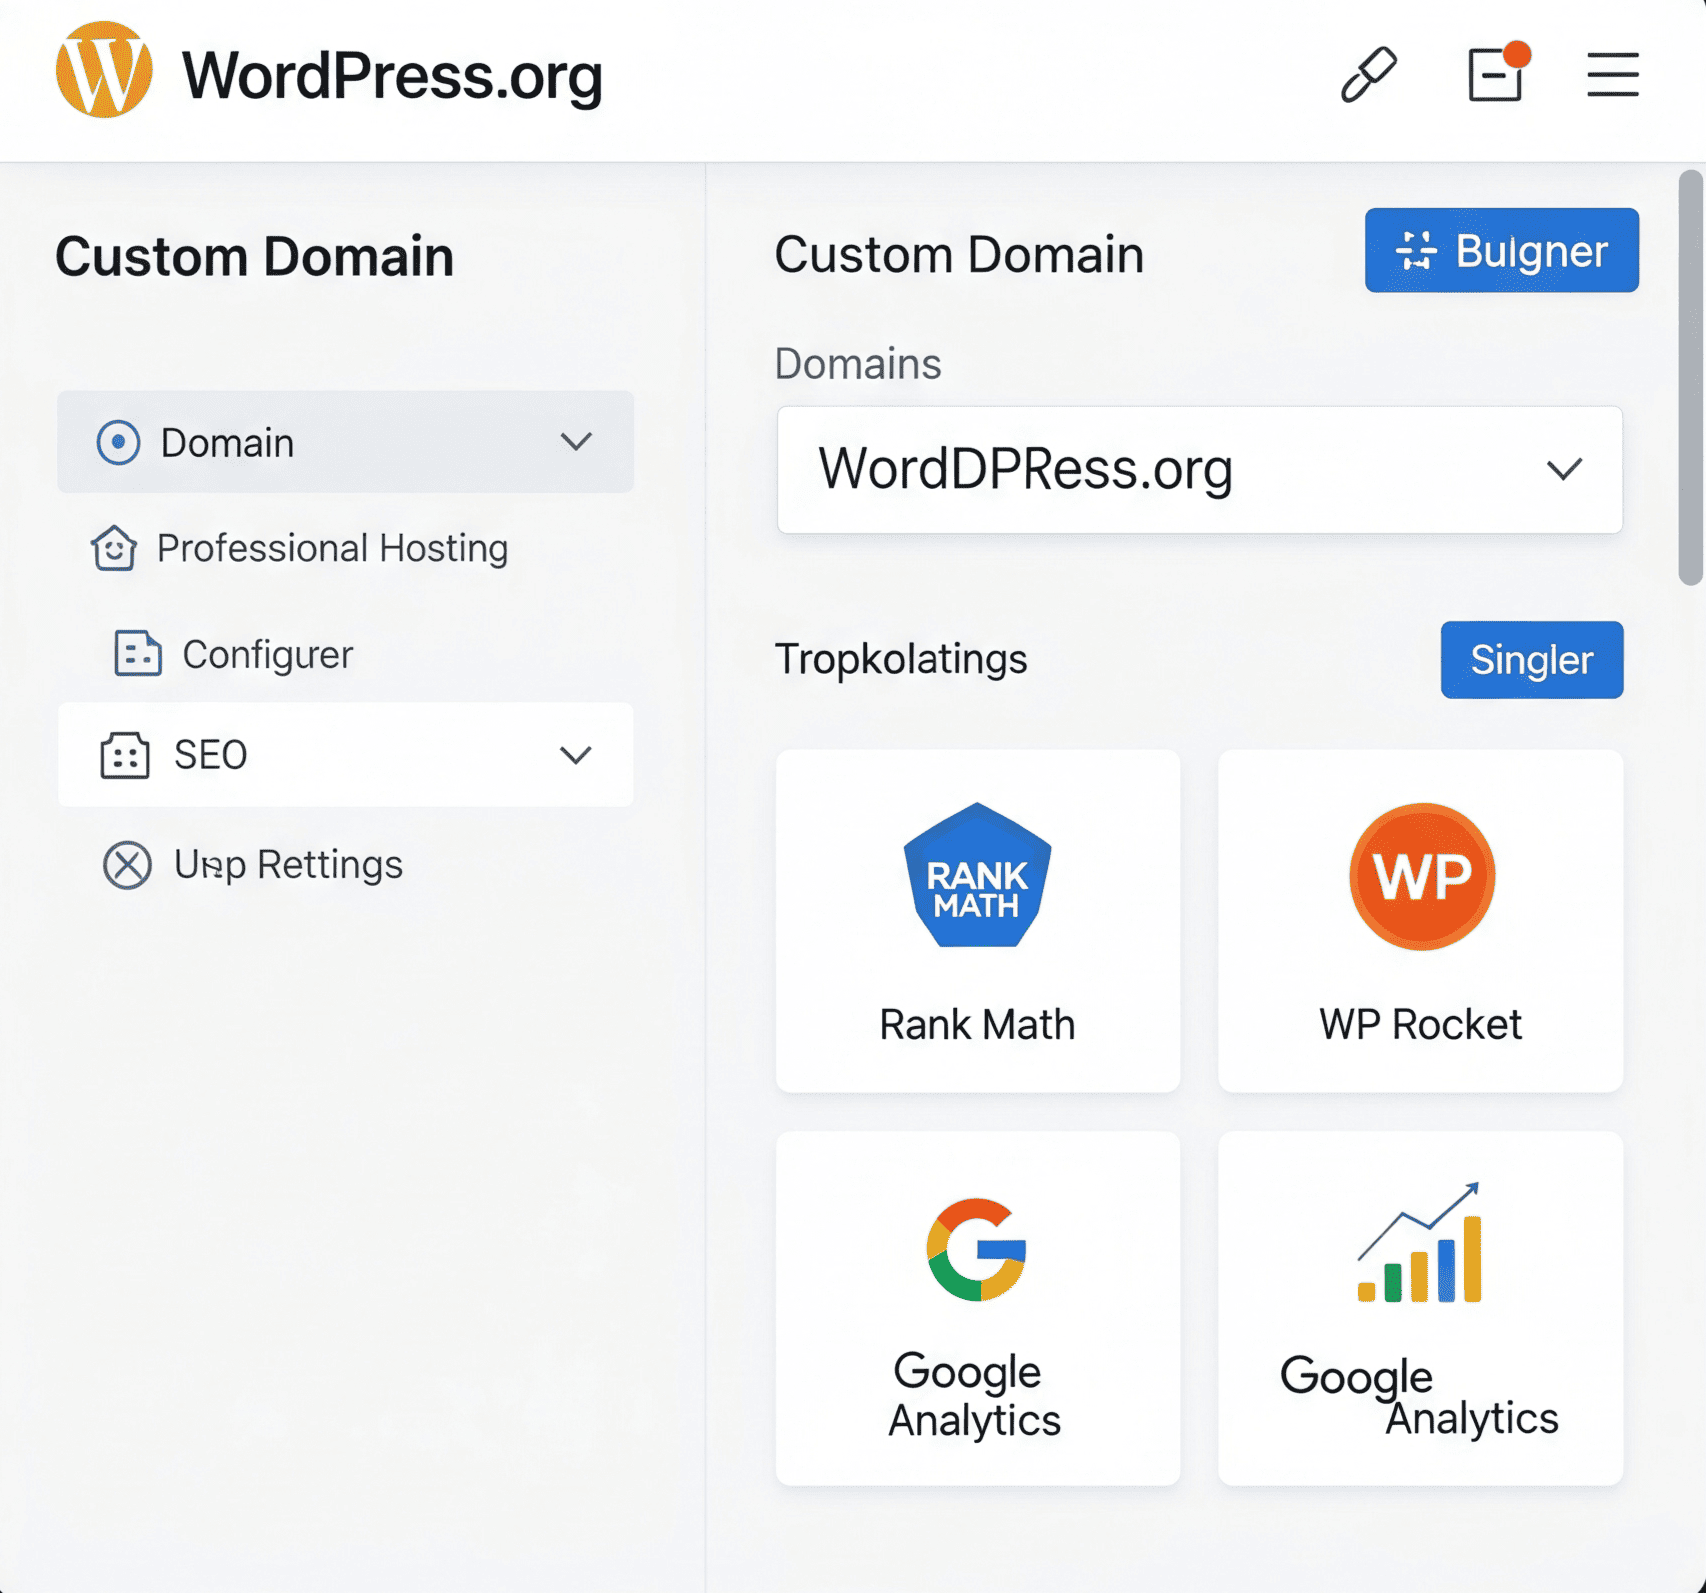Click the Domain radio icon in sidebar
This screenshot has width=1706, height=1593.
pyautogui.click(x=118, y=442)
